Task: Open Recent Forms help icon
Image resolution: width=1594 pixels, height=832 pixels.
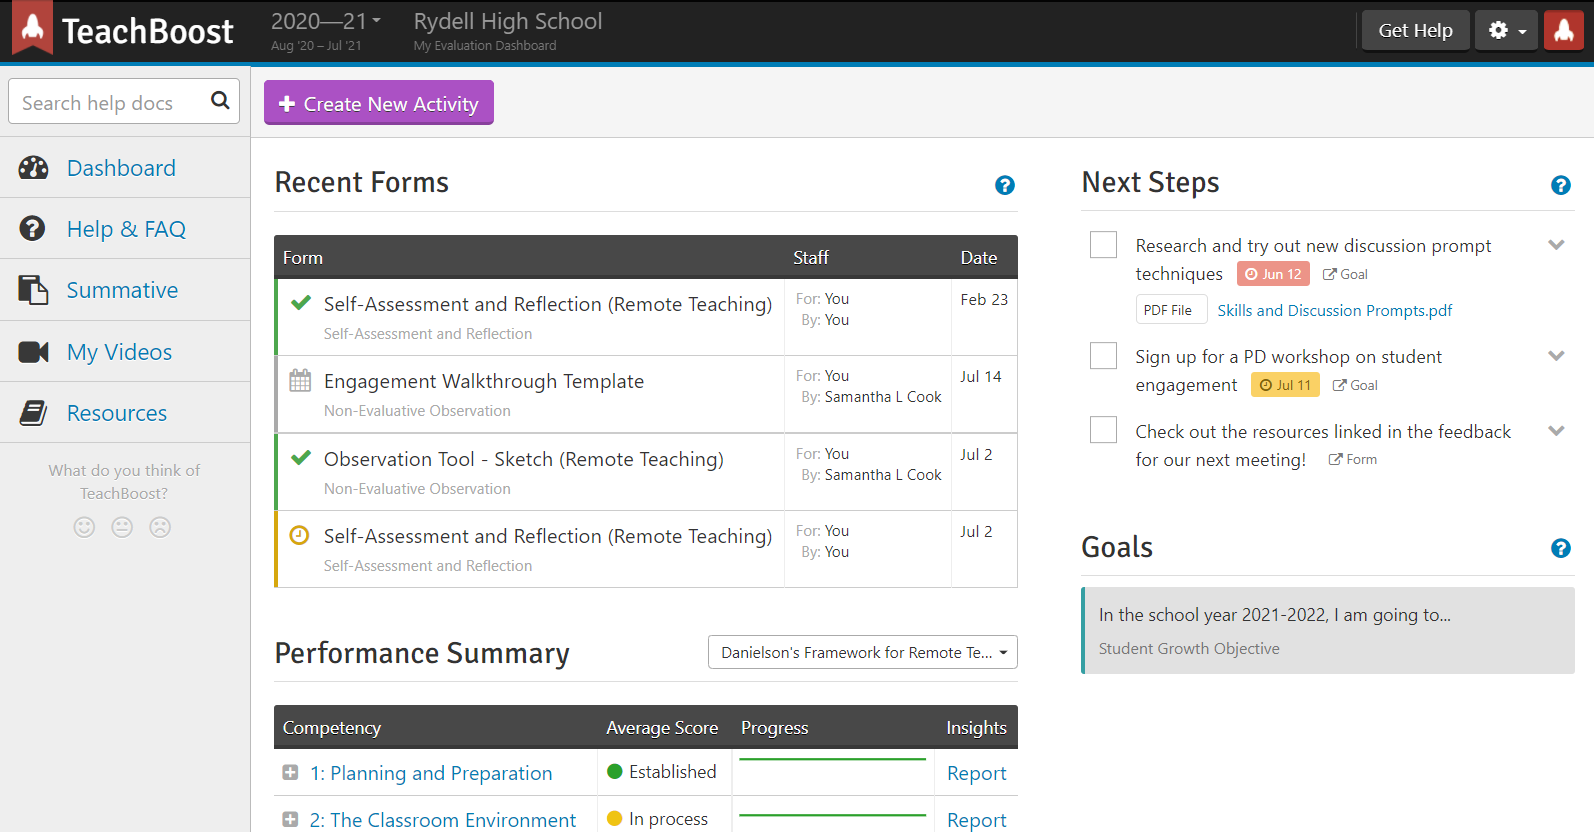Action: pyautogui.click(x=1005, y=185)
